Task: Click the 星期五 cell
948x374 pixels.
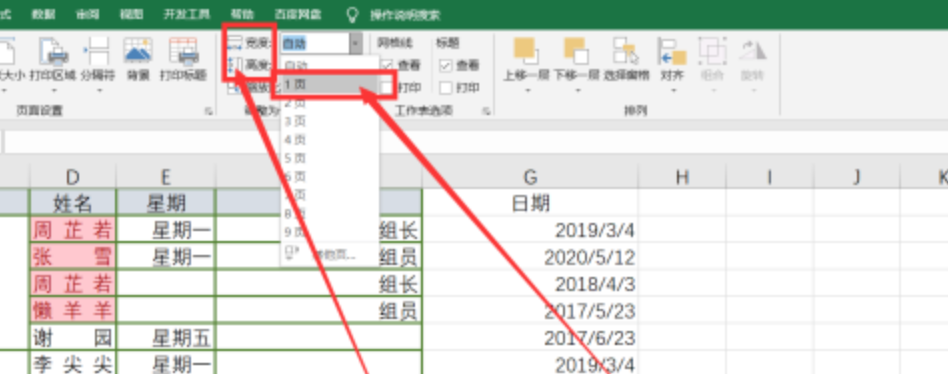Action: (x=166, y=337)
